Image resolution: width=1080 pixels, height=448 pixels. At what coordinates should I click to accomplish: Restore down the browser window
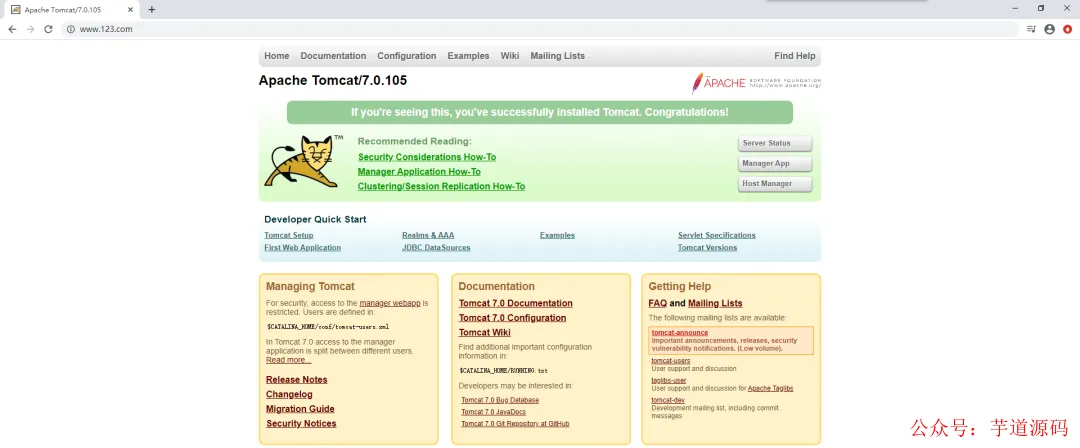click(1041, 8)
